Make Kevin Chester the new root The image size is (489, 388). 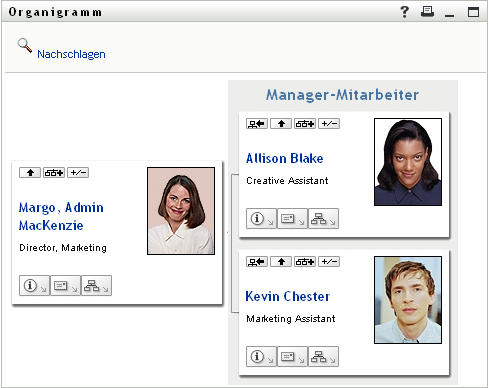coord(257,262)
